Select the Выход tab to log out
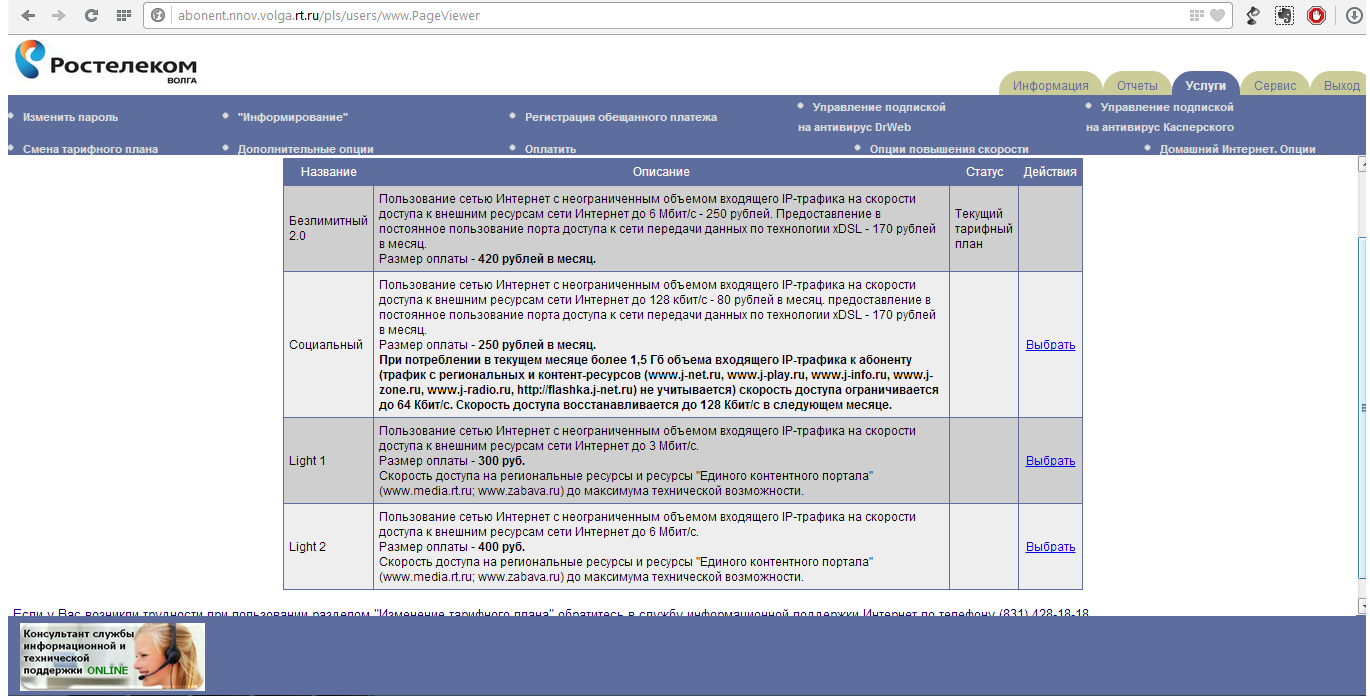 tap(1341, 86)
